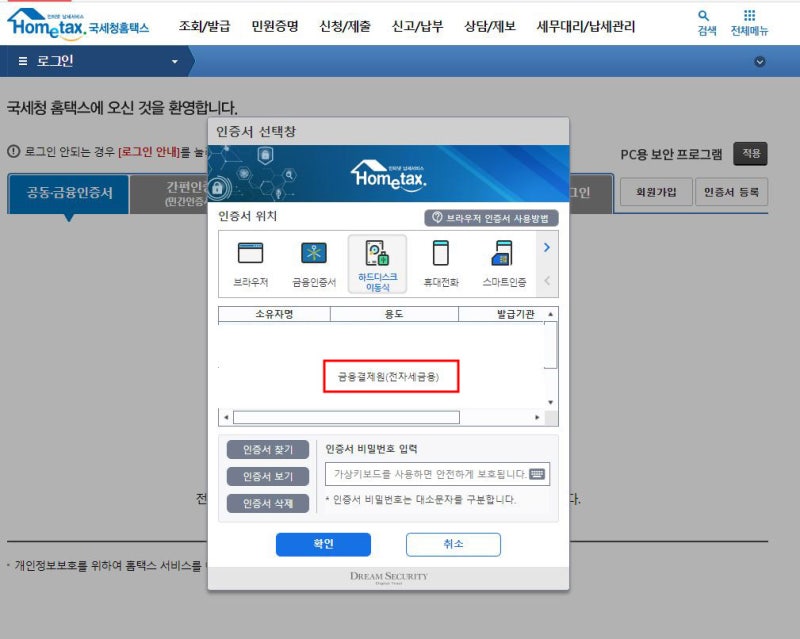Show previous certificate locations with left chevron

pyautogui.click(x=547, y=281)
